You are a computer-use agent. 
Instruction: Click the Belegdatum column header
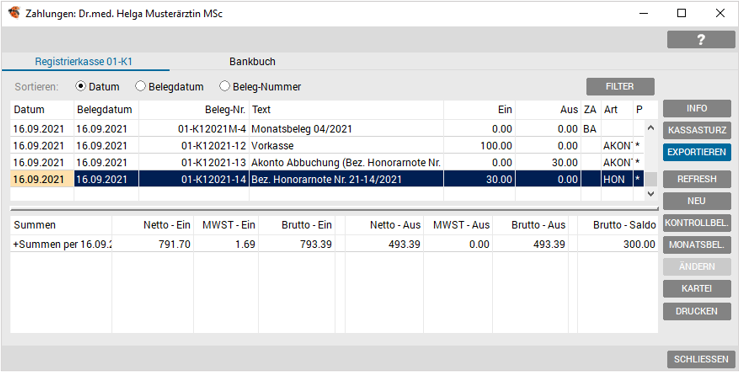click(106, 109)
